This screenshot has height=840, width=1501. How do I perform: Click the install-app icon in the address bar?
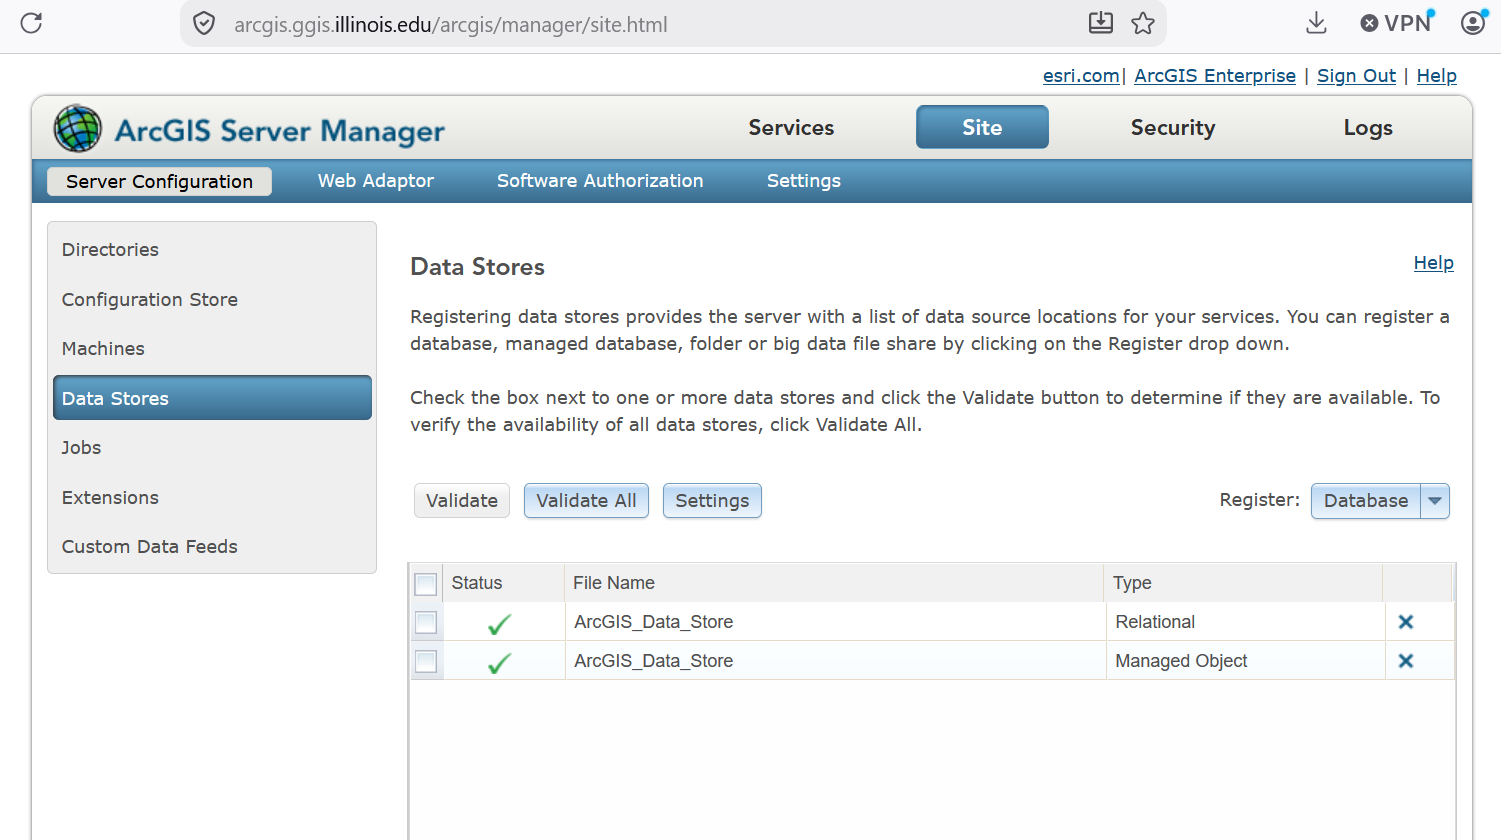point(1101,23)
